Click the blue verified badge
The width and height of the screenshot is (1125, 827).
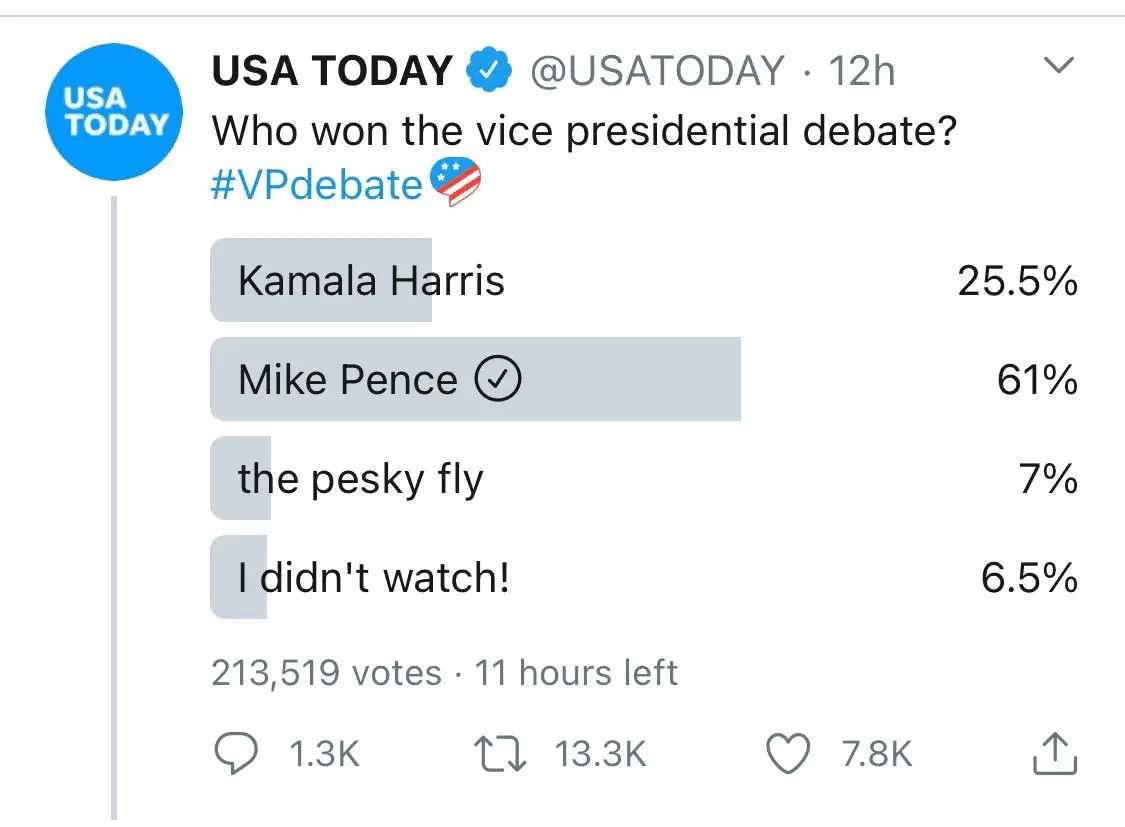[490, 71]
